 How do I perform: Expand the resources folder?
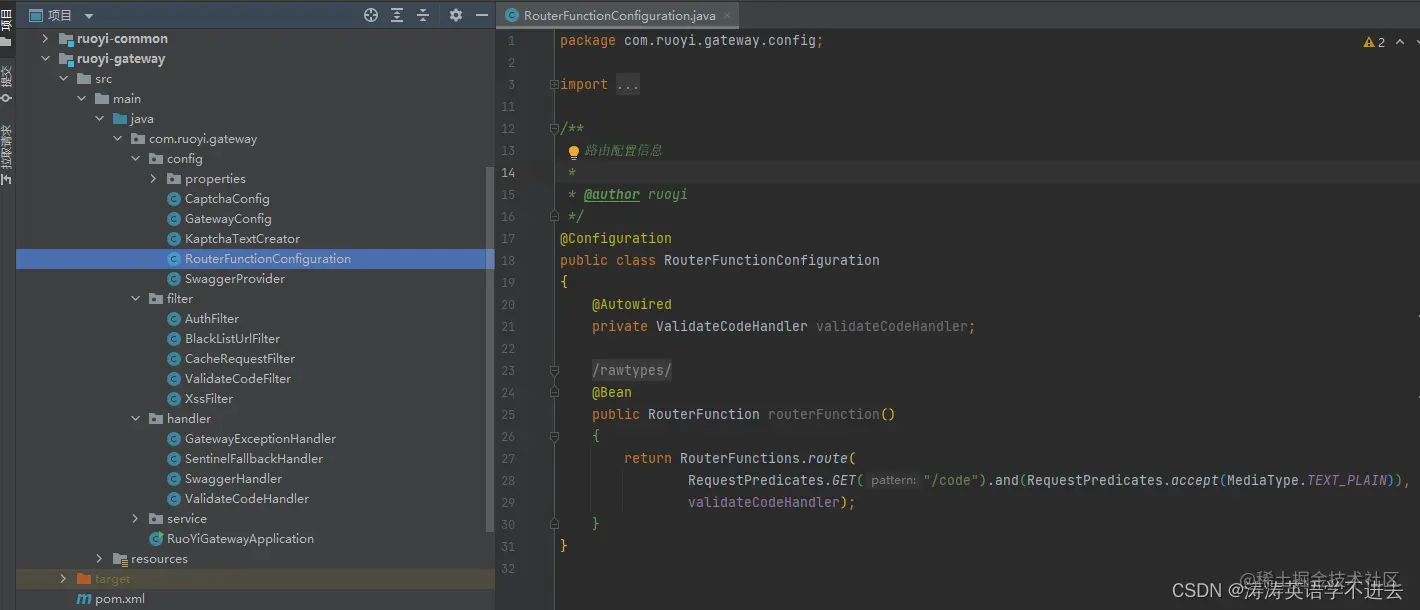tap(99, 559)
